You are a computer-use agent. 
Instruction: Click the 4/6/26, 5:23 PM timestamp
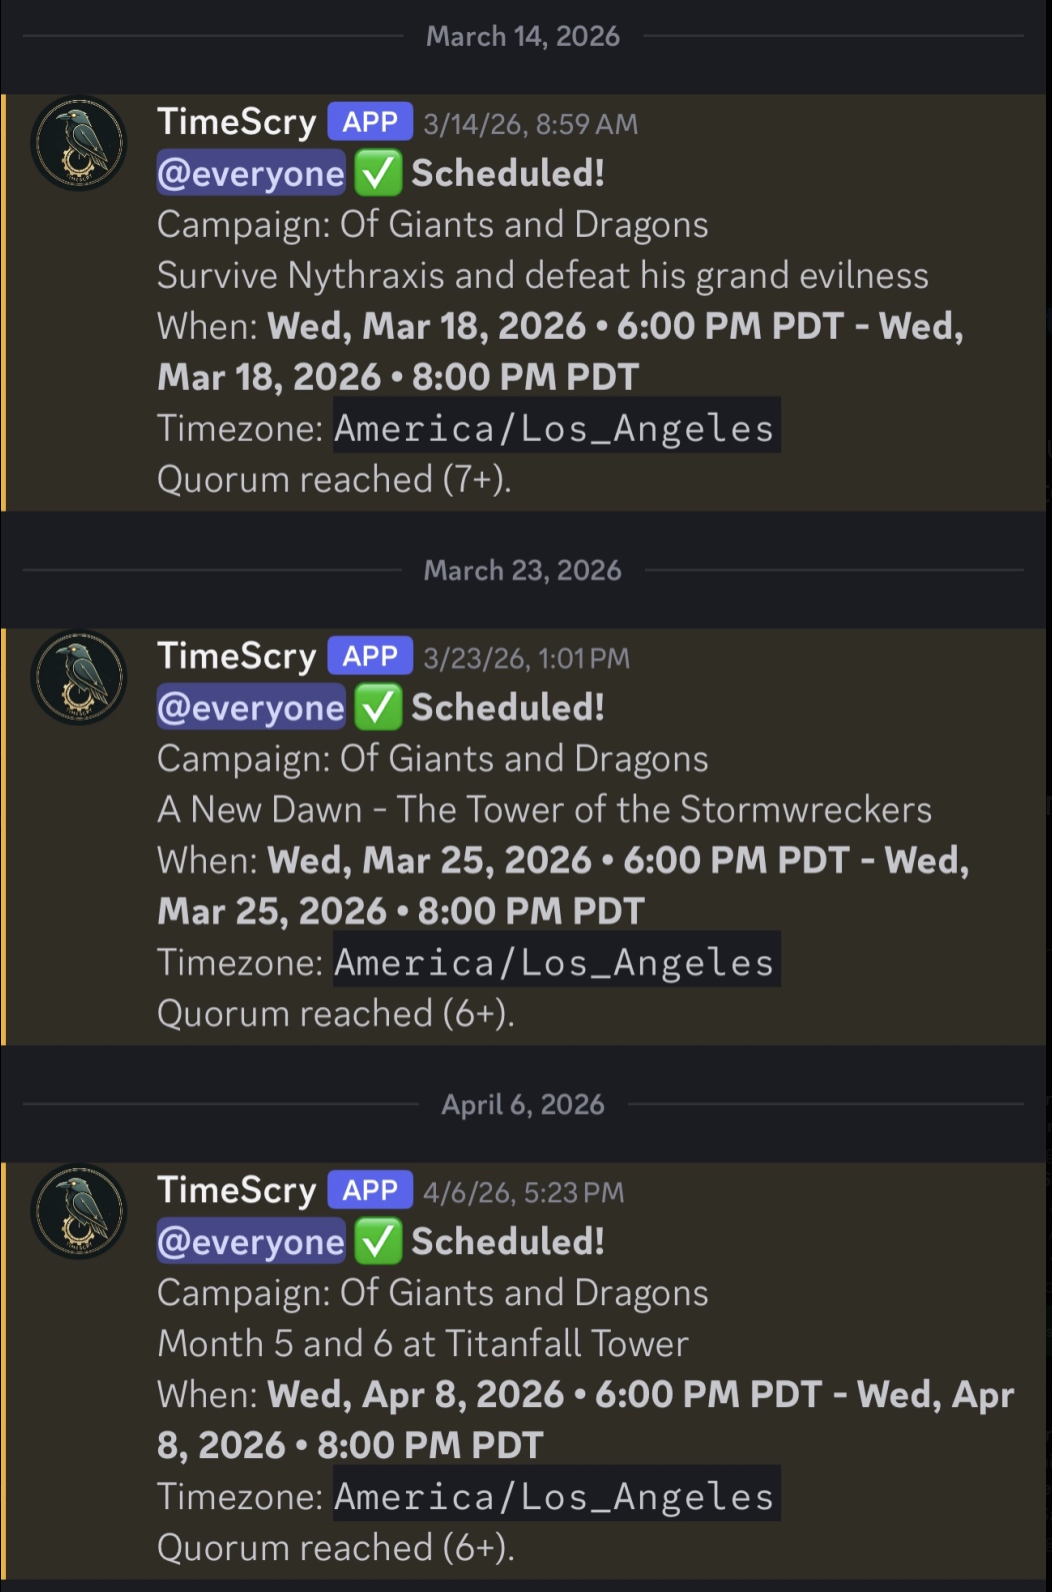pyautogui.click(x=527, y=1191)
